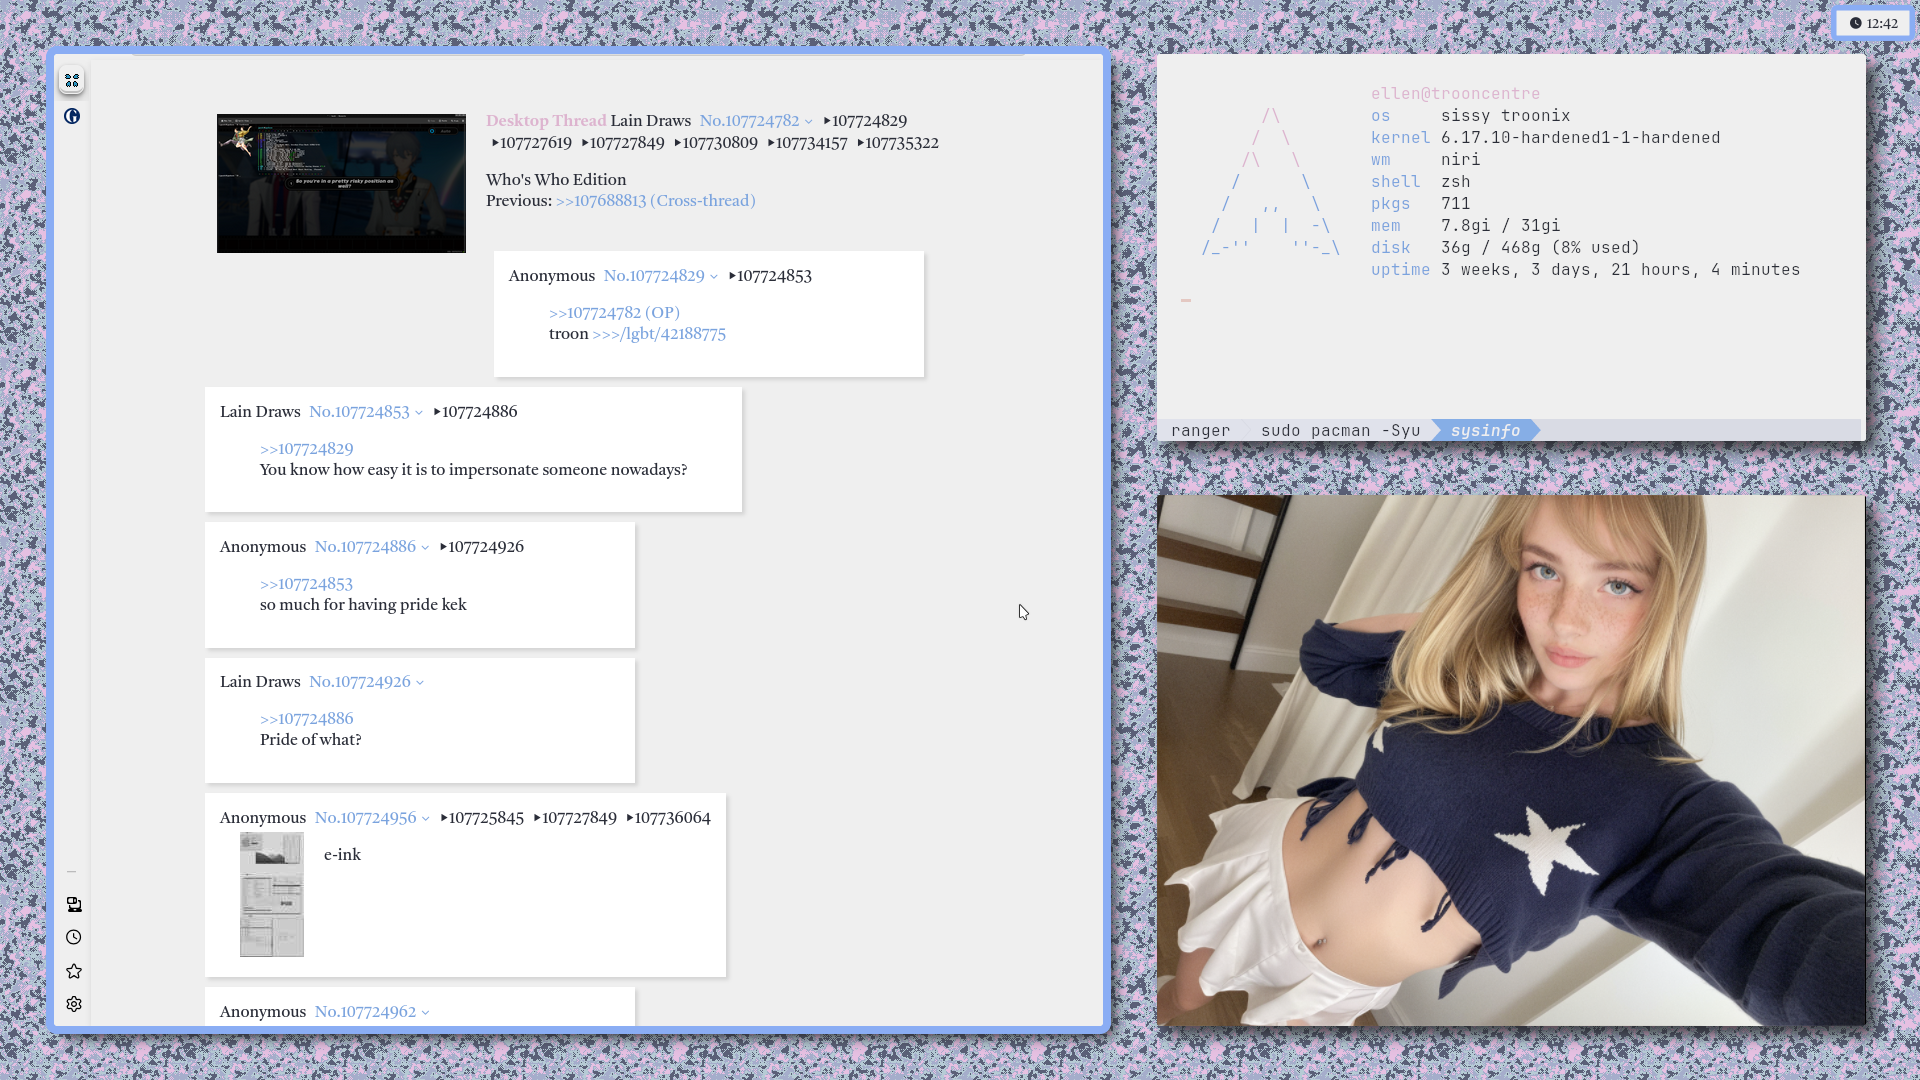The height and width of the screenshot is (1080, 1920).
Task: Click the round globe icon in sidebar
Action: [x=72, y=116]
